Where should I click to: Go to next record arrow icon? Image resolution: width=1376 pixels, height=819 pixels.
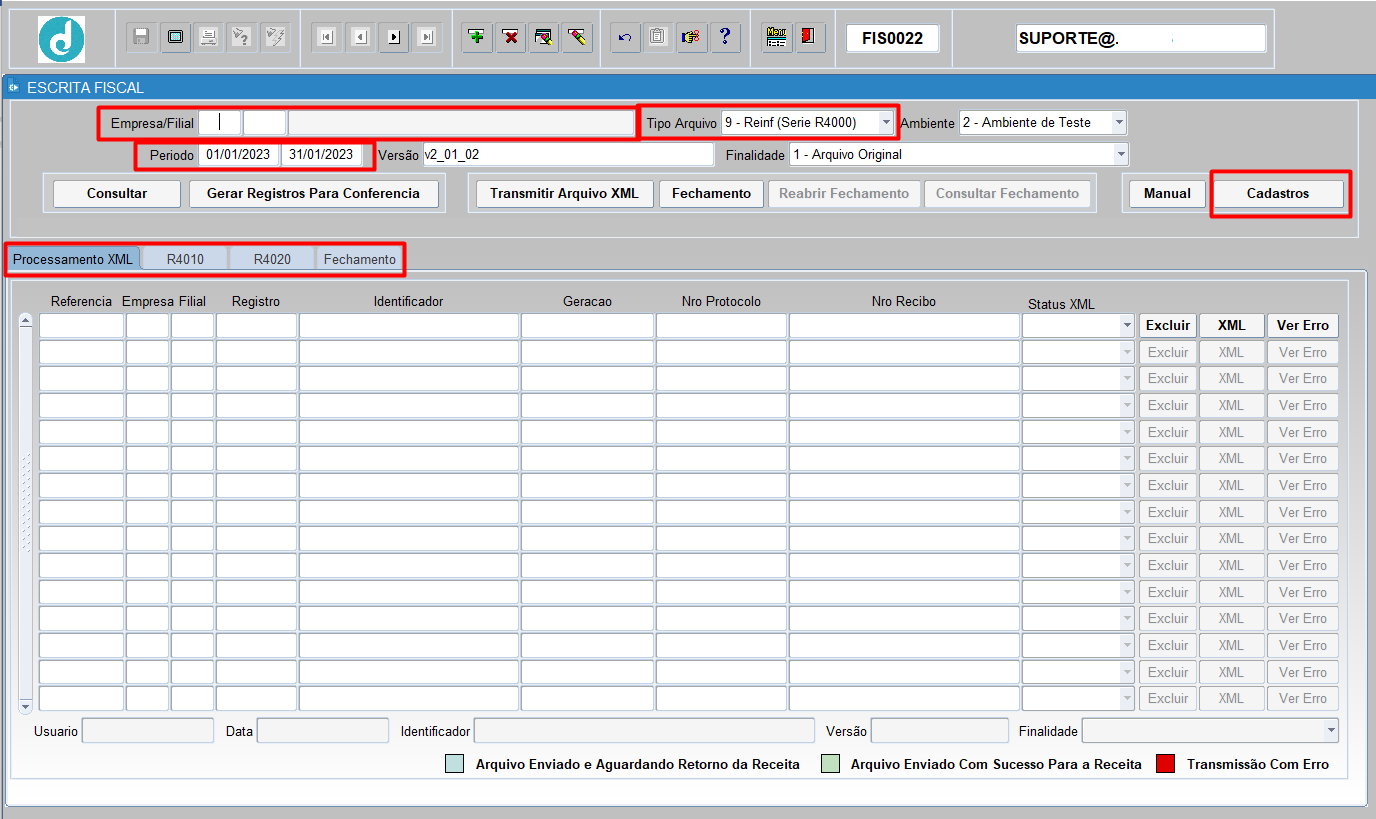coord(393,37)
